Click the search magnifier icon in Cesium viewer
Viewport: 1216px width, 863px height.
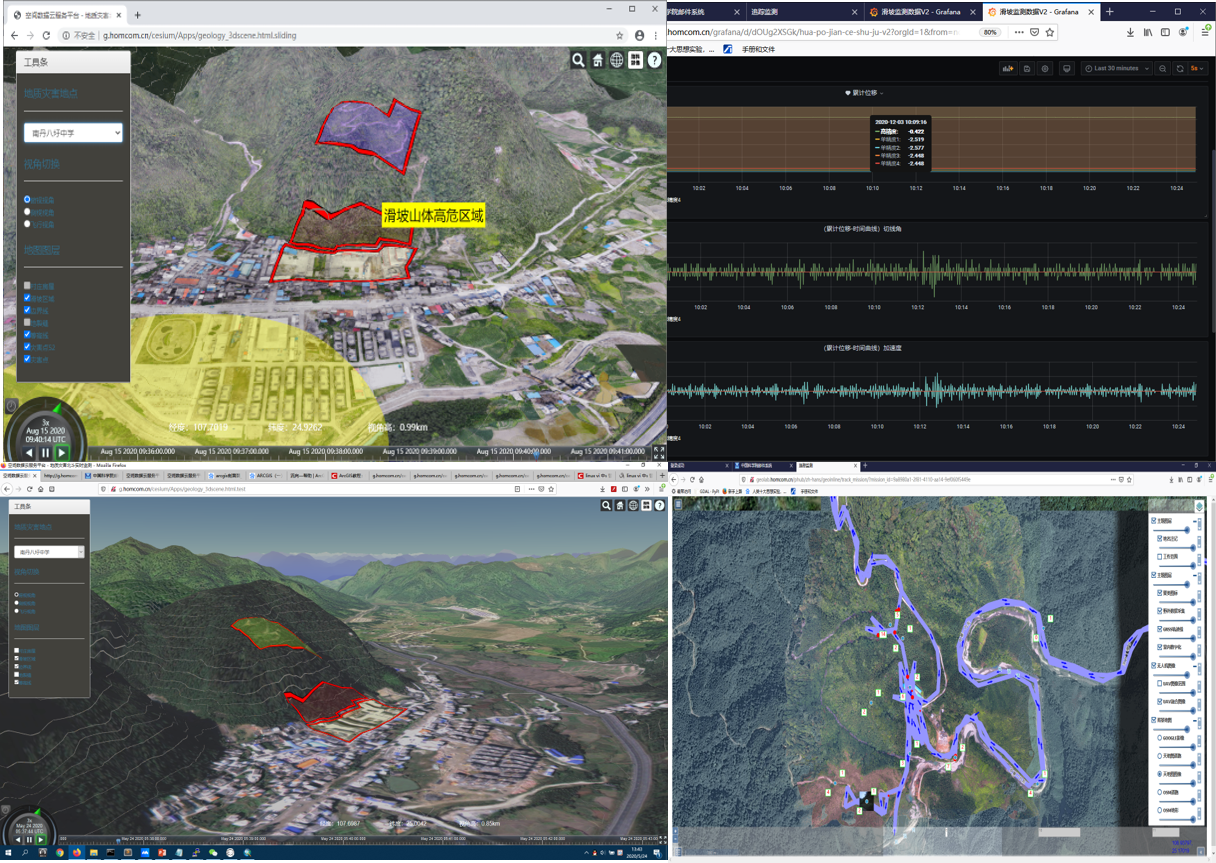578,61
